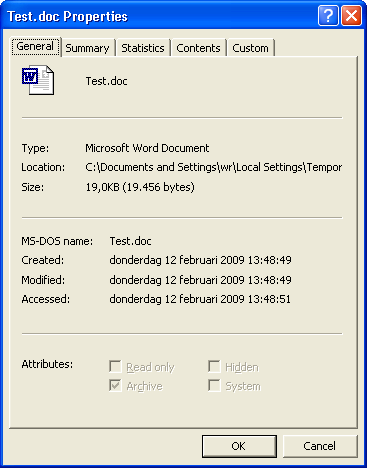The height and width of the screenshot is (468, 367).
Task: Select the 'Microsoft Word Document' type text
Action: 147,148
